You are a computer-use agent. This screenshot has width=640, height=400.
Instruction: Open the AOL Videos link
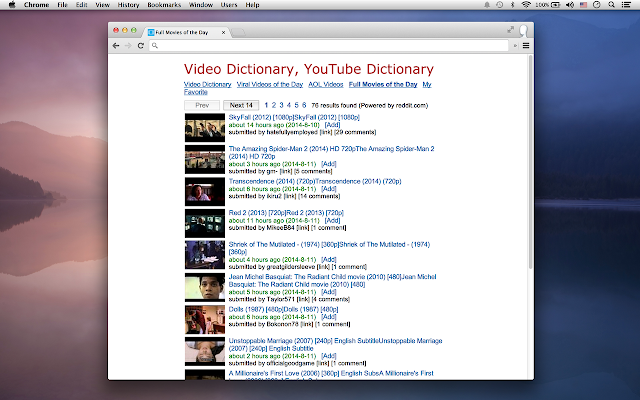tap(326, 84)
